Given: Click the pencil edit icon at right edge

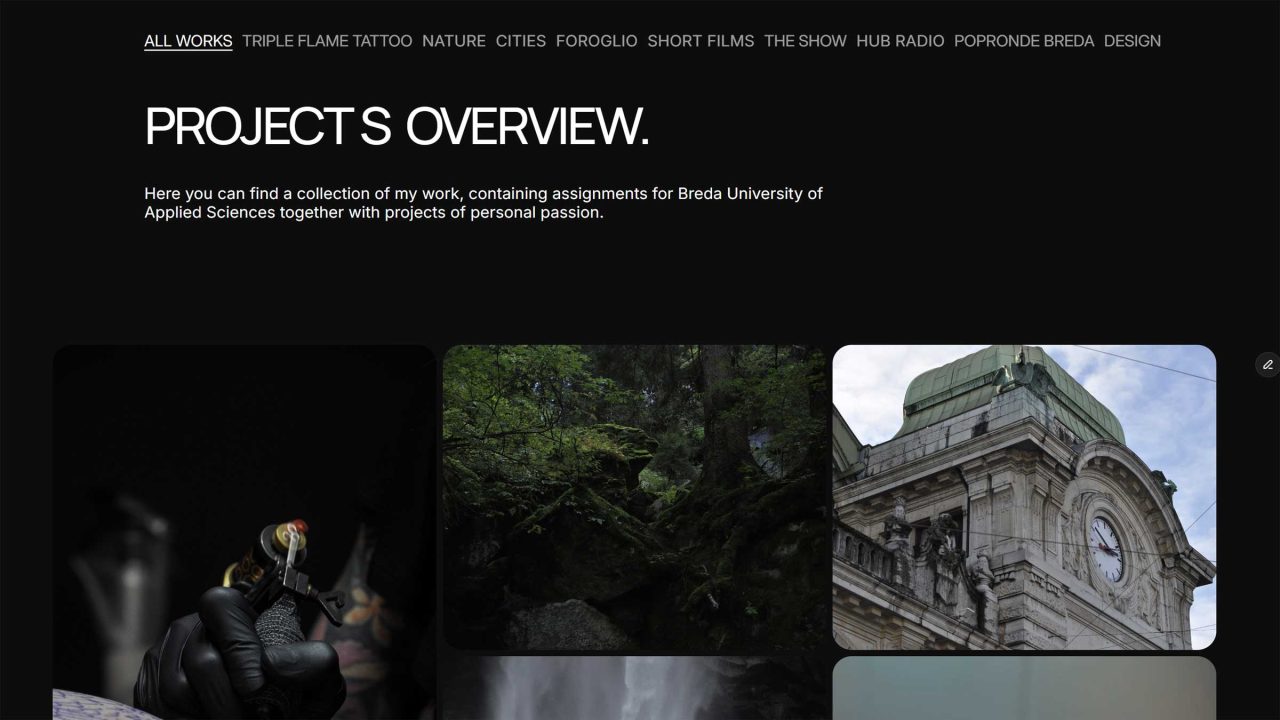Looking at the screenshot, I should pos(1267,365).
